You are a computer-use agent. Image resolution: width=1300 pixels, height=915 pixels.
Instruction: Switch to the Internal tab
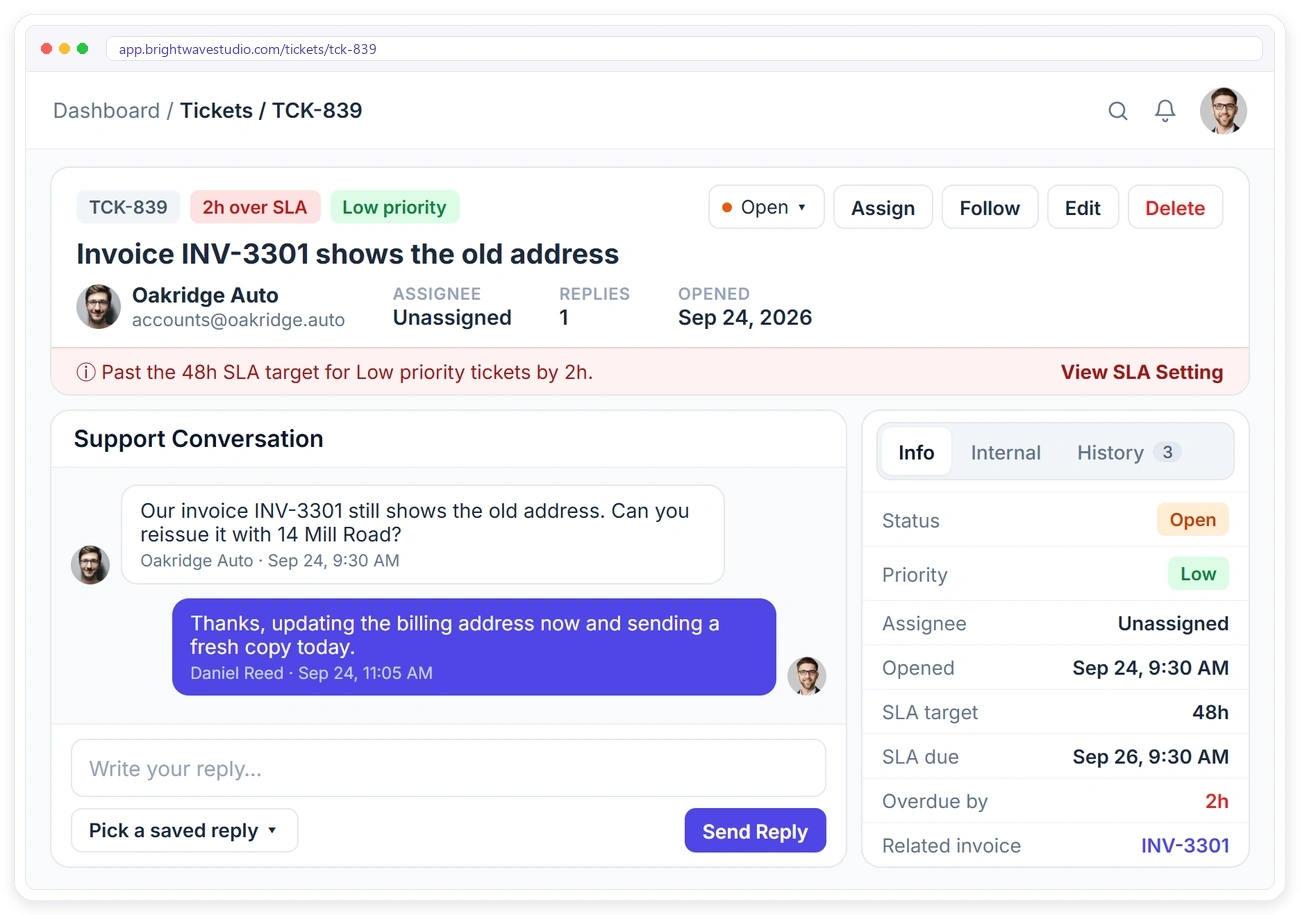1005,452
